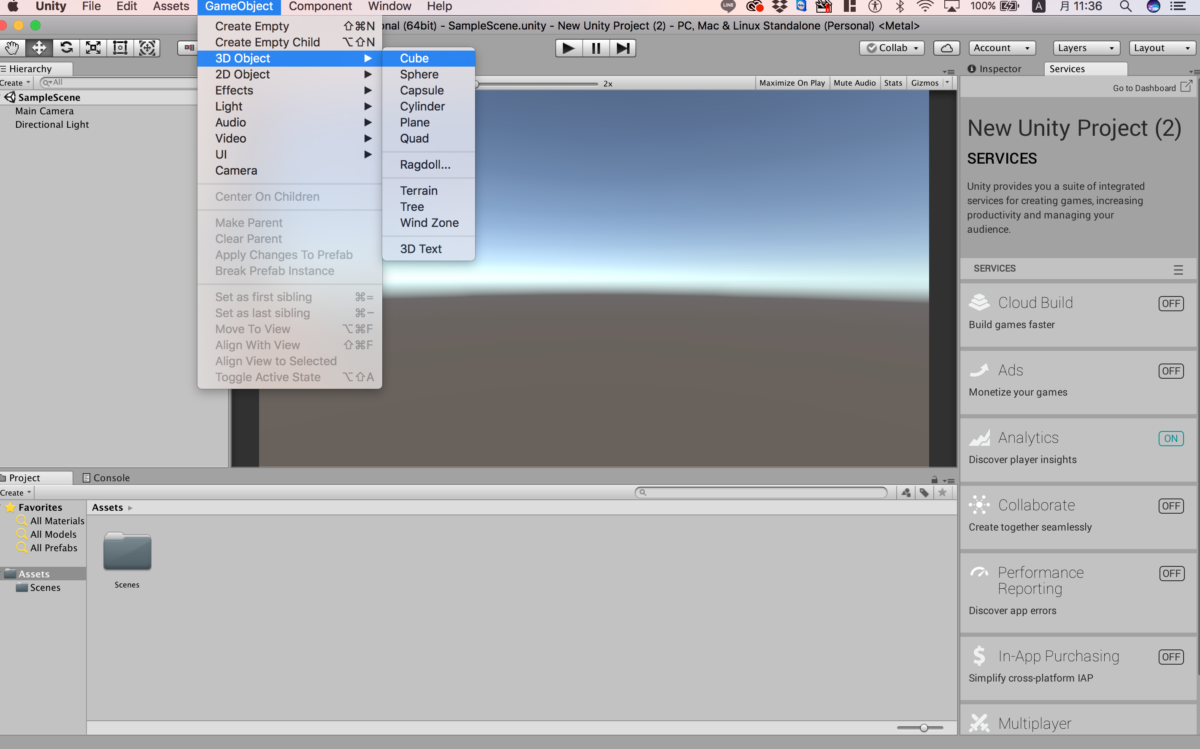This screenshot has height=749, width=1200.
Task: Toggle Mute Audio in Game view
Action: (x=854, y=83)
